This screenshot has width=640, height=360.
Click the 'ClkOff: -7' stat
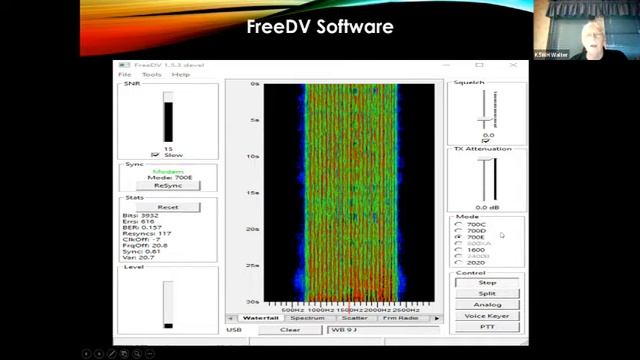coord(141,240)
